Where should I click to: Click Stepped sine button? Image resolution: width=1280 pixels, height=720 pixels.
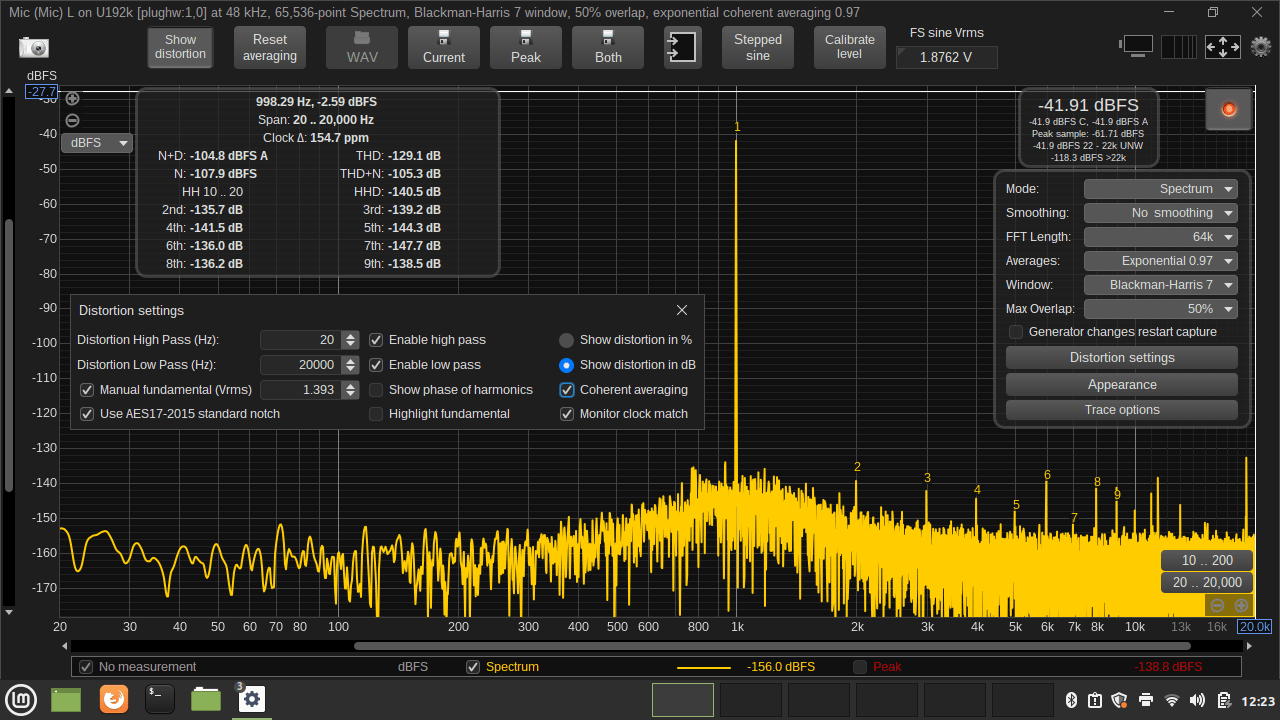758,47
